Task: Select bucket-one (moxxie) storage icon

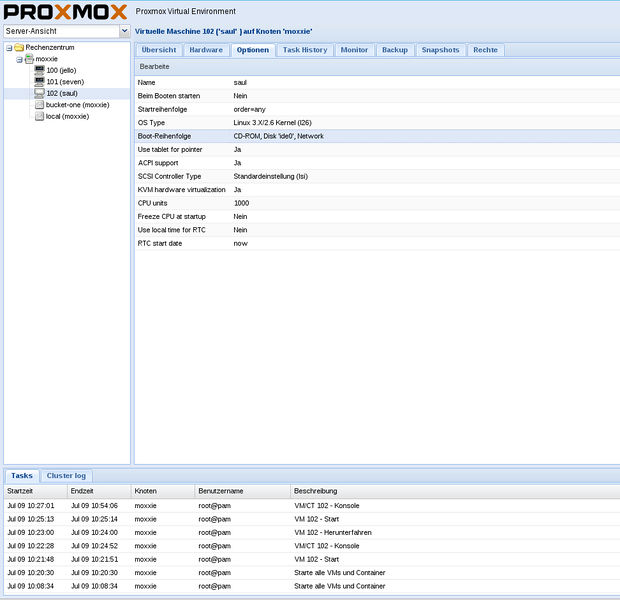Action: (39, 105)
